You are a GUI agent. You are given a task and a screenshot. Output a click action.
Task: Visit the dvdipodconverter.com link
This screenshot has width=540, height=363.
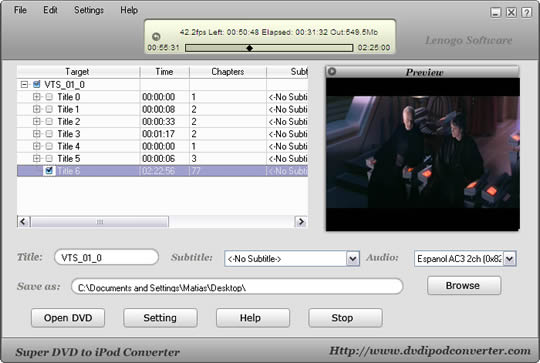pos(430,351)
